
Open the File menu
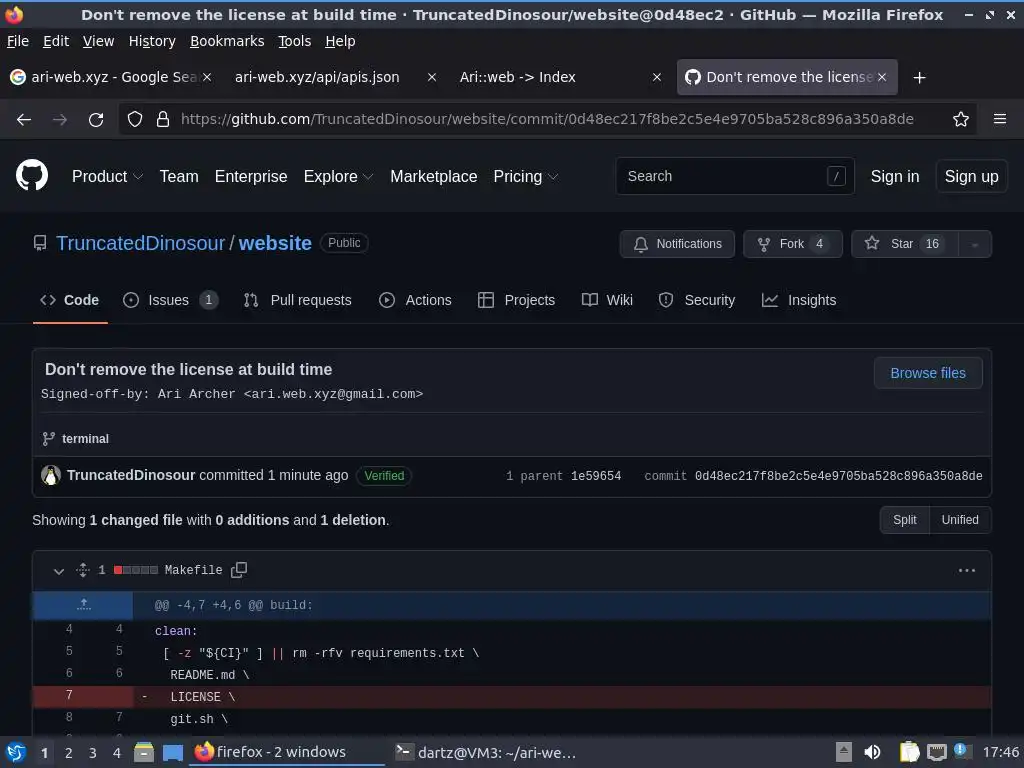tap(18, 41)
